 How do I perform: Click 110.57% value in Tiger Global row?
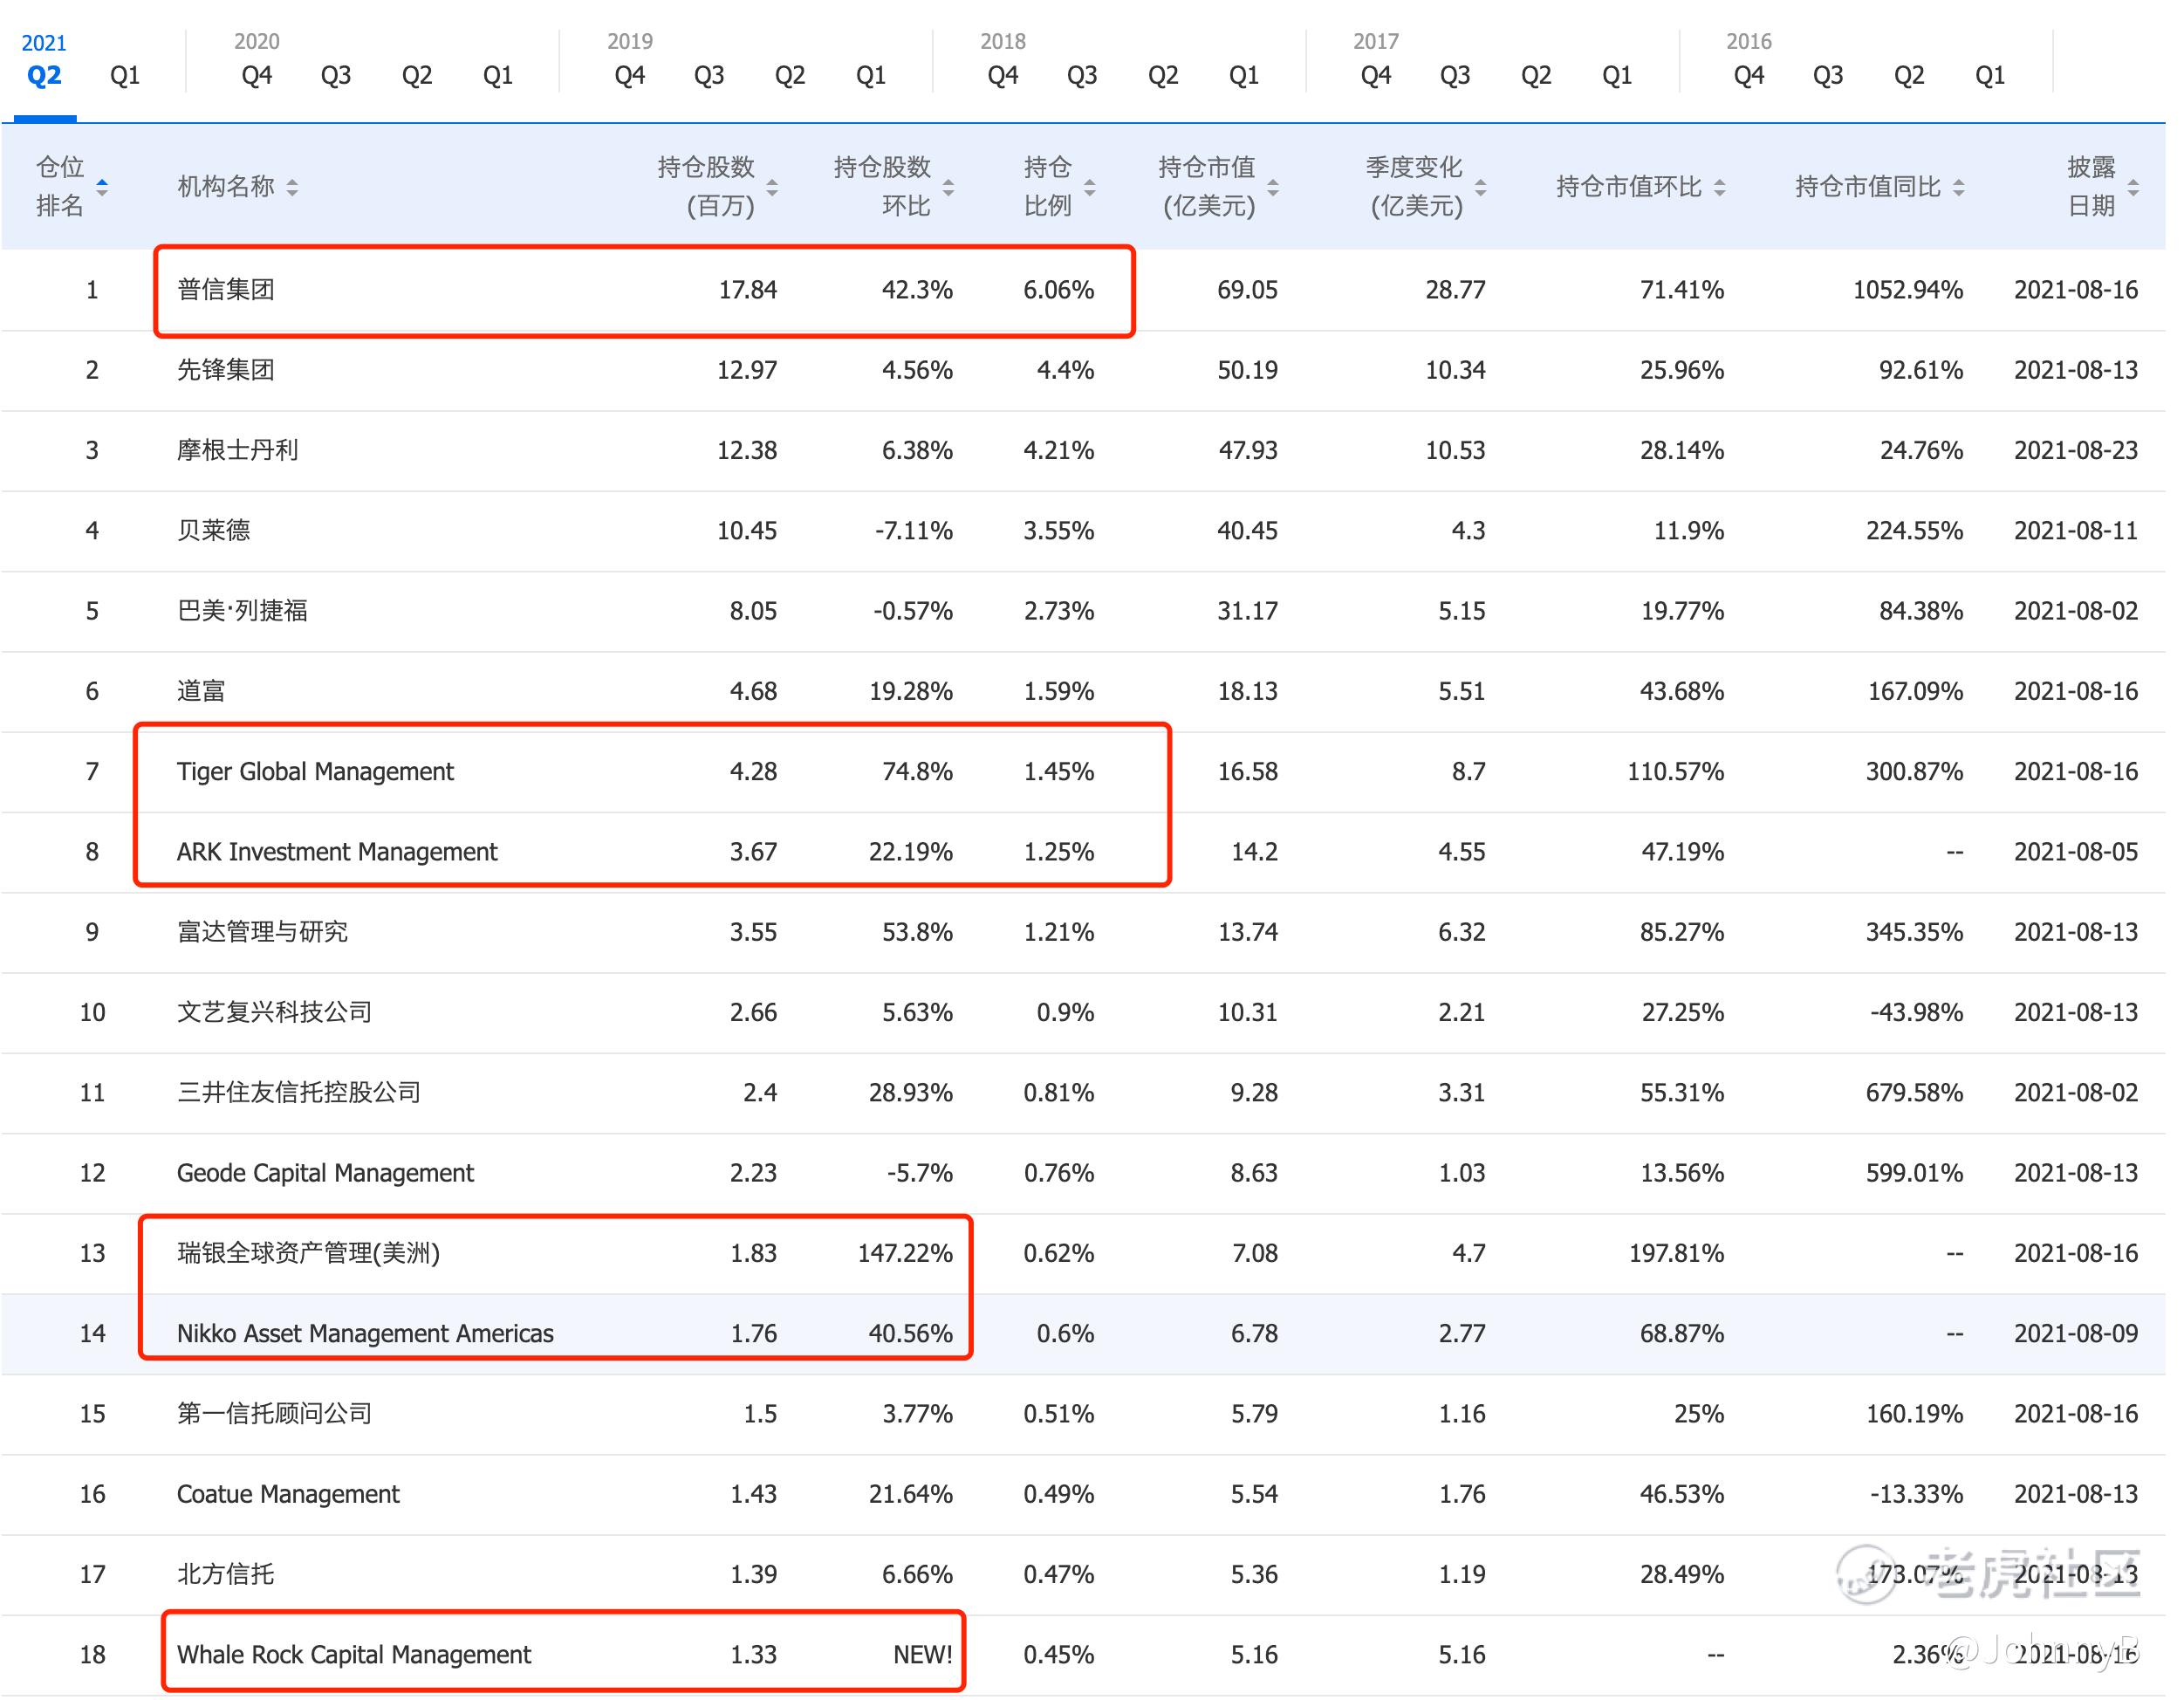tap(1676, 771)
